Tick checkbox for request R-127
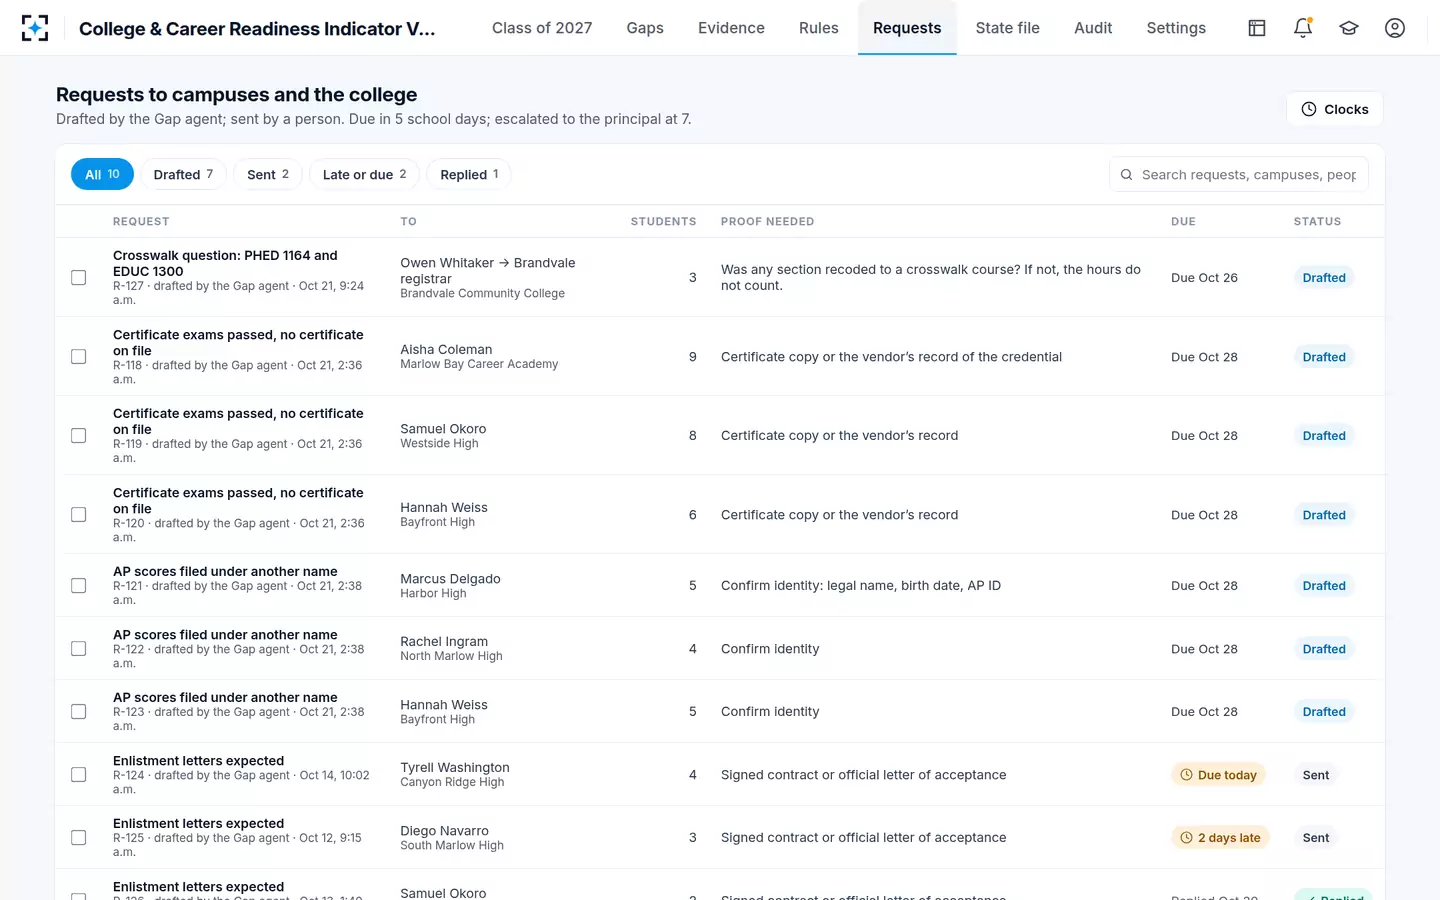1440x900 pixels. [79, 278]
